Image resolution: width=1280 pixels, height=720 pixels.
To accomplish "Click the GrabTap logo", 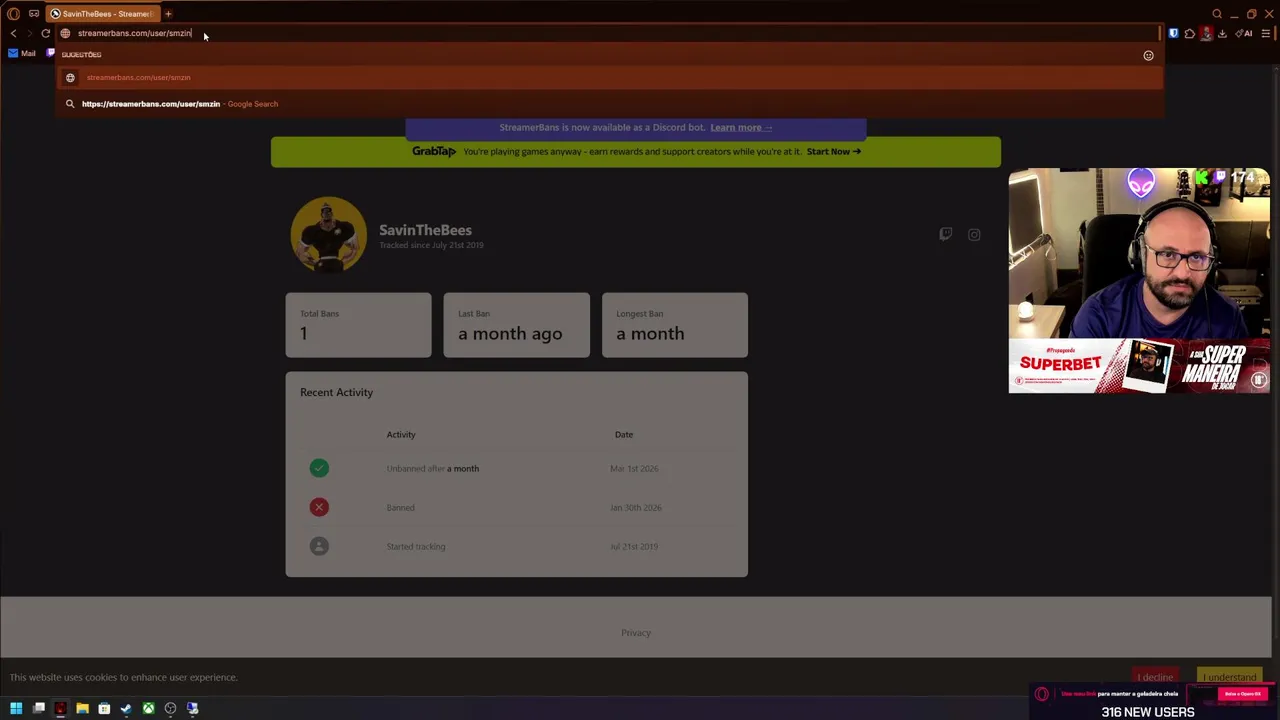I will point(434,151).
